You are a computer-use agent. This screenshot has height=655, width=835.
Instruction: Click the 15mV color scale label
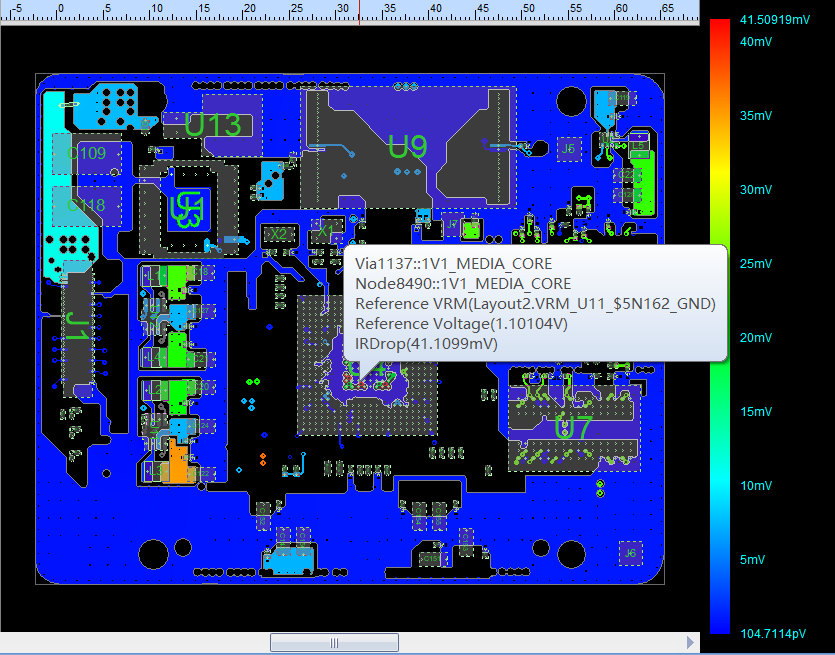coord(756,412)
